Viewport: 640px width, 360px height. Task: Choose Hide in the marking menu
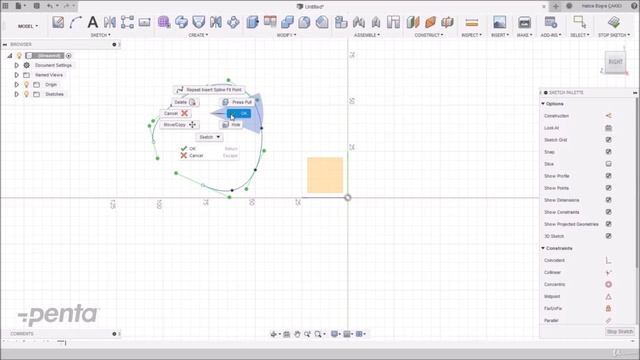(x=231, y=124)
